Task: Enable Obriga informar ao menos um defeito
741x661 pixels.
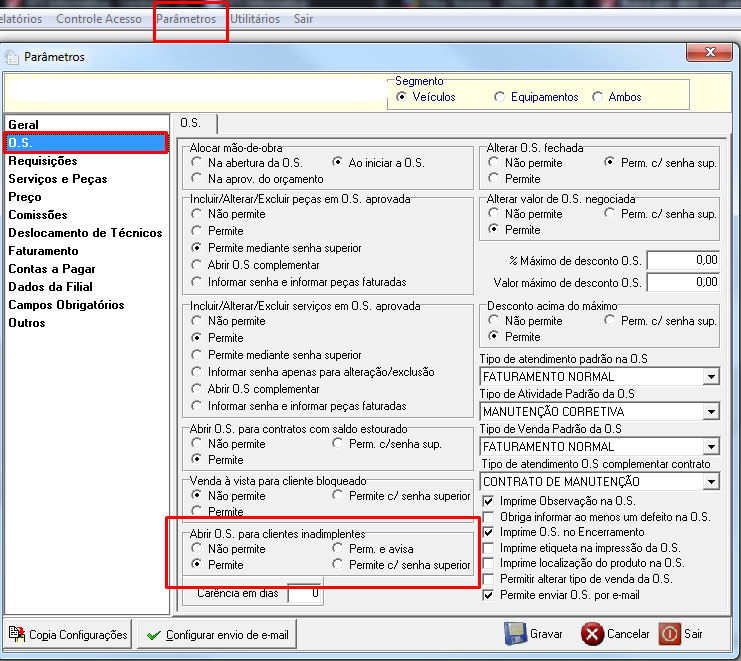Action: click(488, 517)
